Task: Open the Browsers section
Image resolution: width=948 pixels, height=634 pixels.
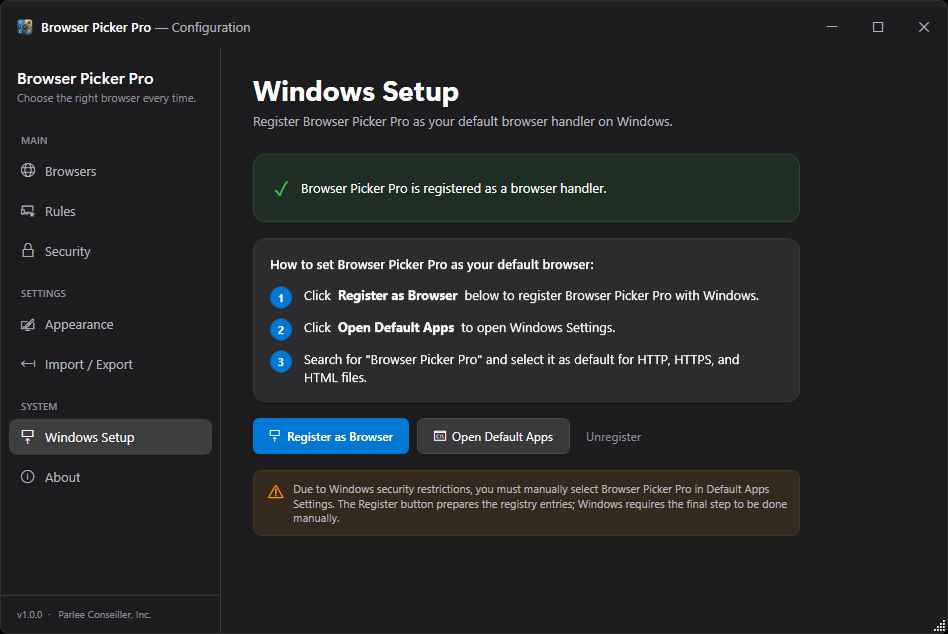Action: click(x=111, y=171)
